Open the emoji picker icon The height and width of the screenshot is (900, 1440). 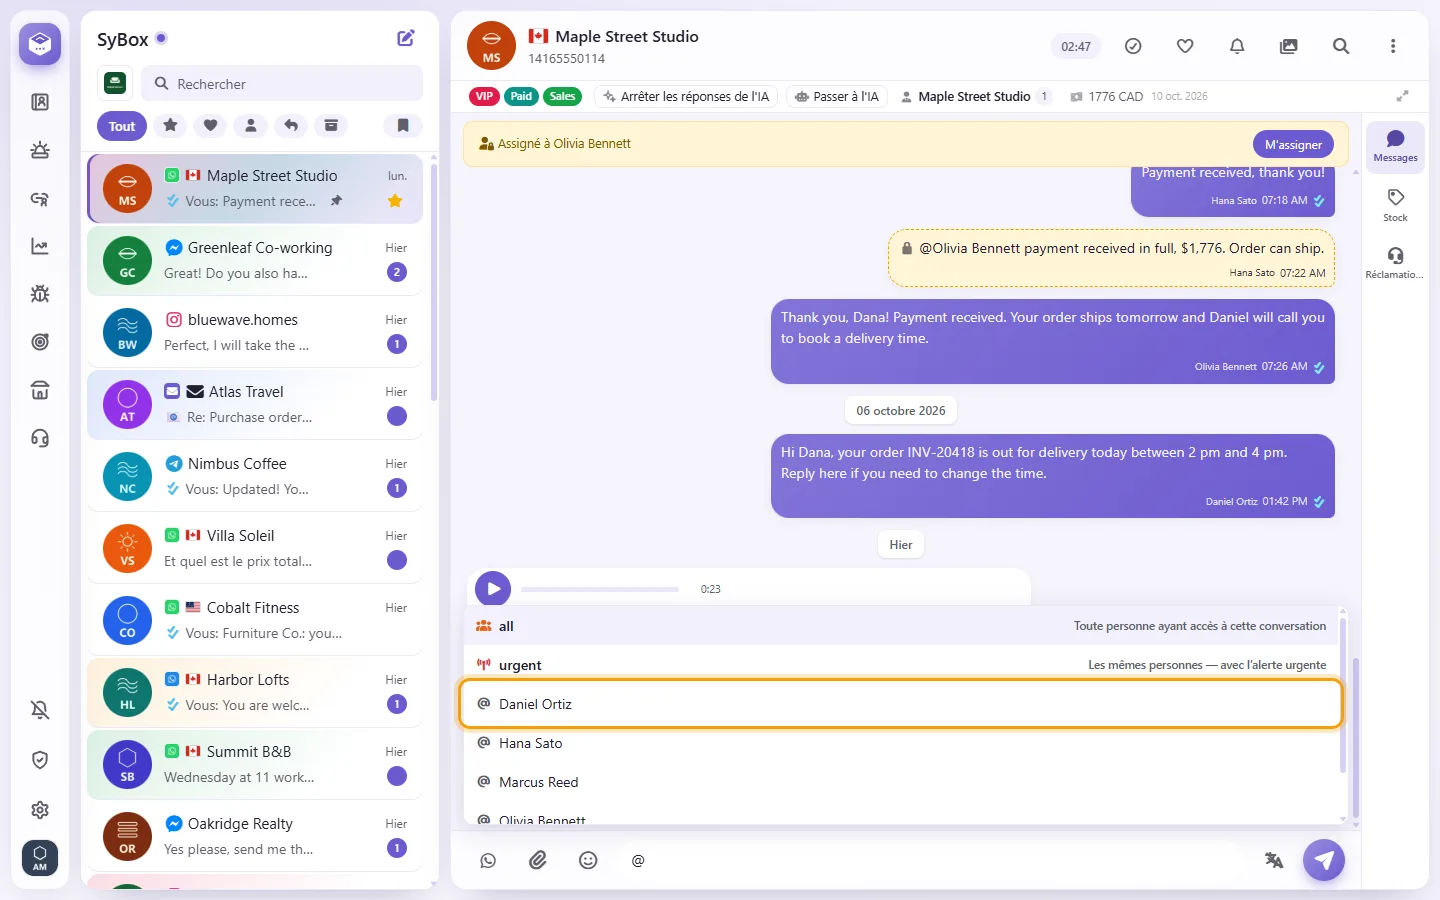588,860
